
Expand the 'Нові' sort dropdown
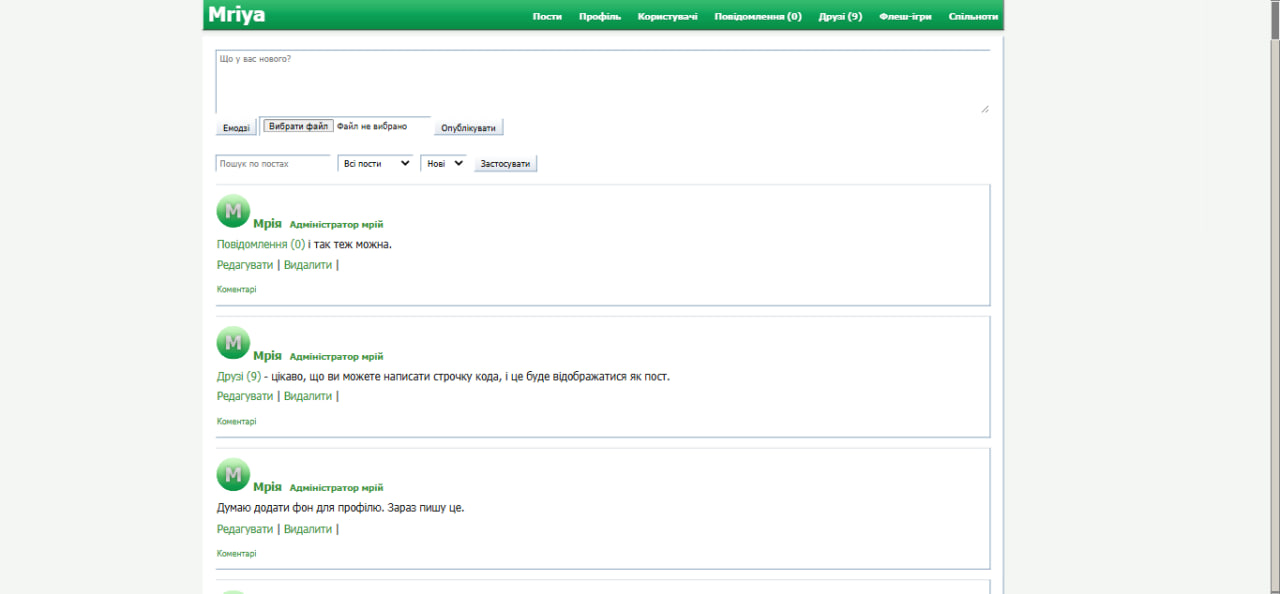click(x=444, y=163)
